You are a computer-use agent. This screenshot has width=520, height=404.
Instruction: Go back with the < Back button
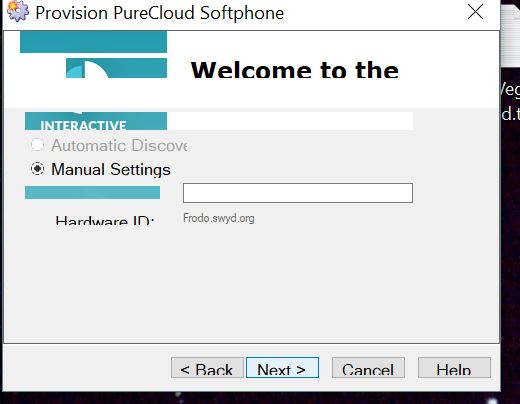[207, 368]
